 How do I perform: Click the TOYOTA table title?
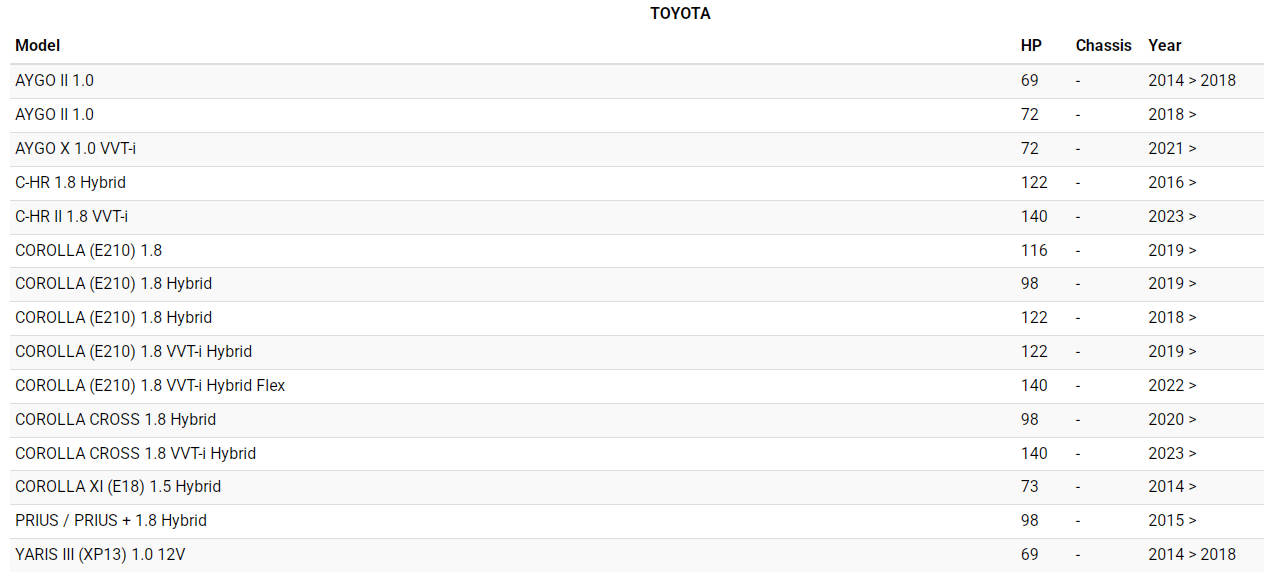(x=680, y=14)
